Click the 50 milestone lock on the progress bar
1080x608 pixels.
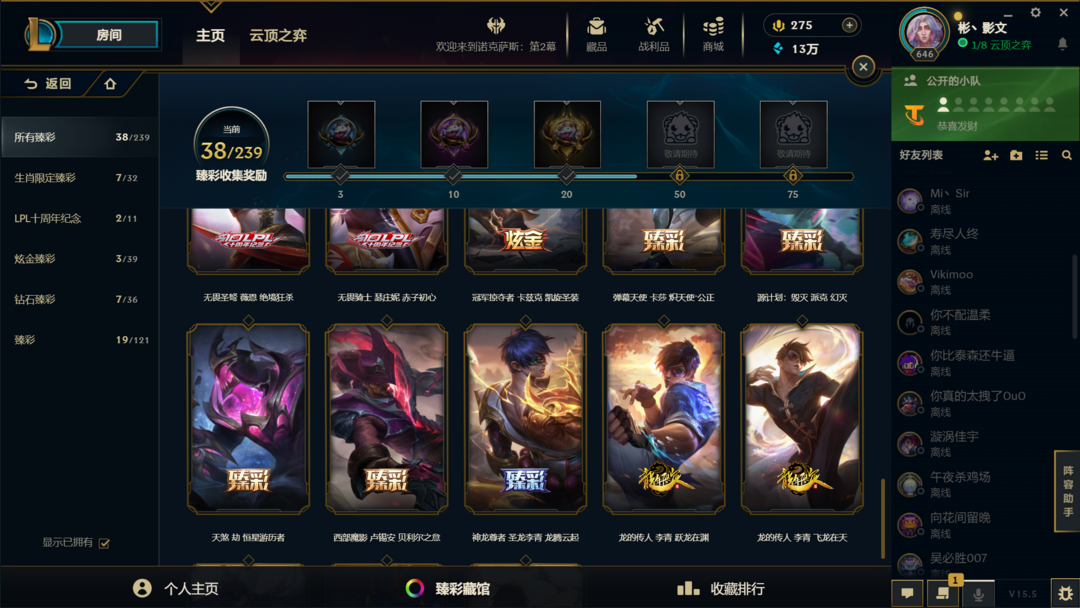pyautogui.click(x=679, y=176)
